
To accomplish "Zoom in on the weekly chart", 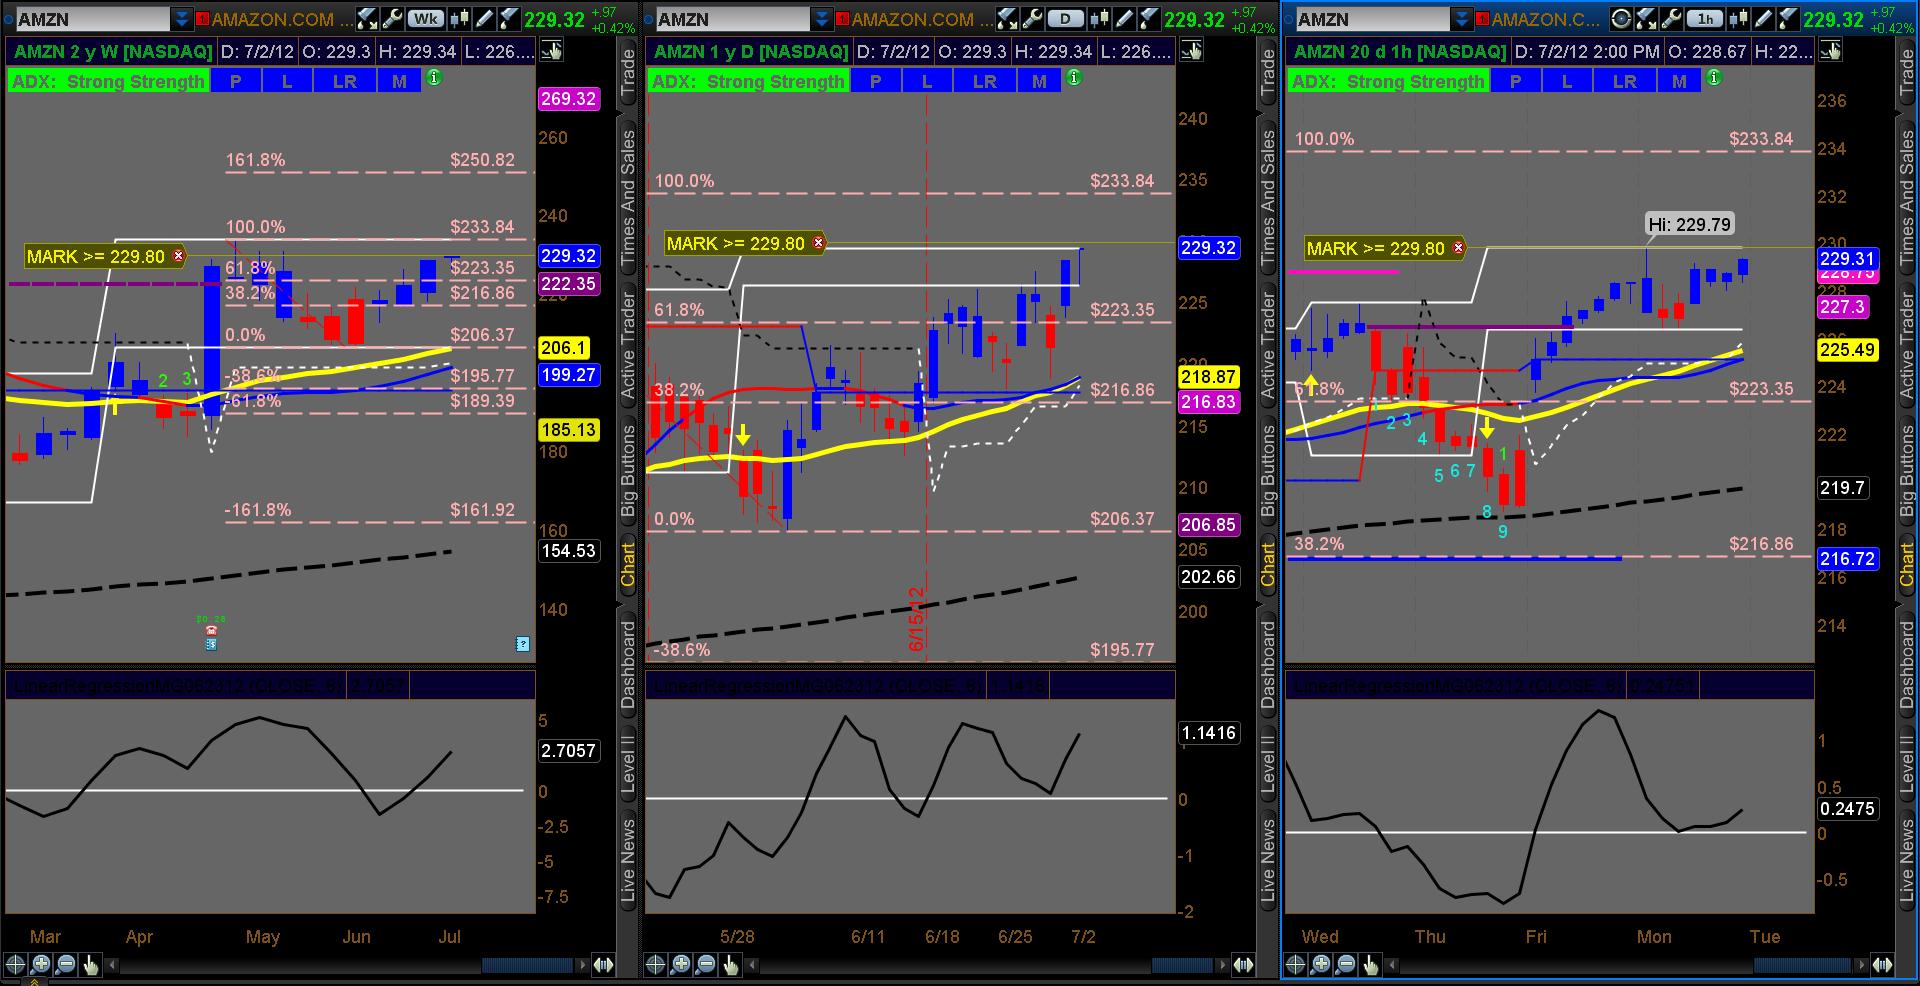I will click(x=41, y=965).
